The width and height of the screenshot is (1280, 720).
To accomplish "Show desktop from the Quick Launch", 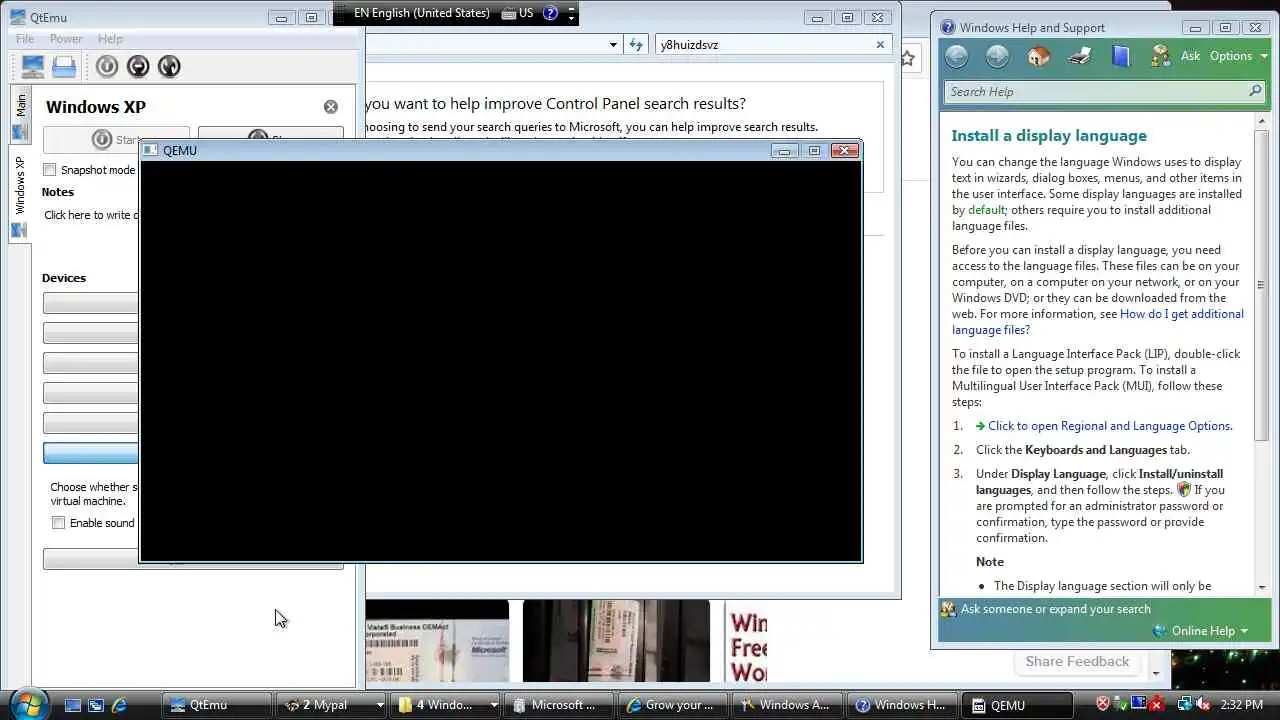I will (x=72, y=705).
